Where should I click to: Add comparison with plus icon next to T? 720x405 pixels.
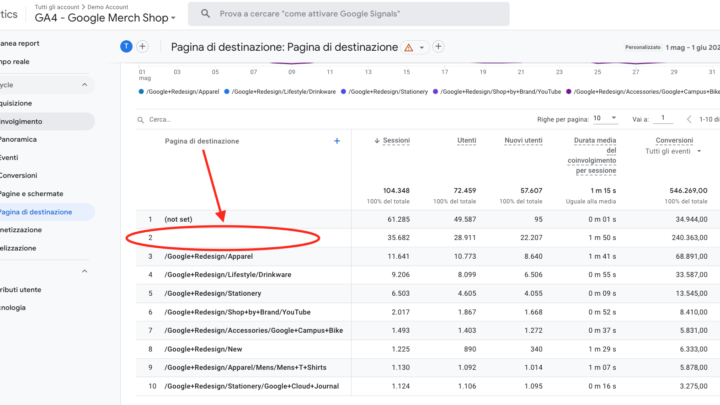pyautogui.click(x=142, y=46)
